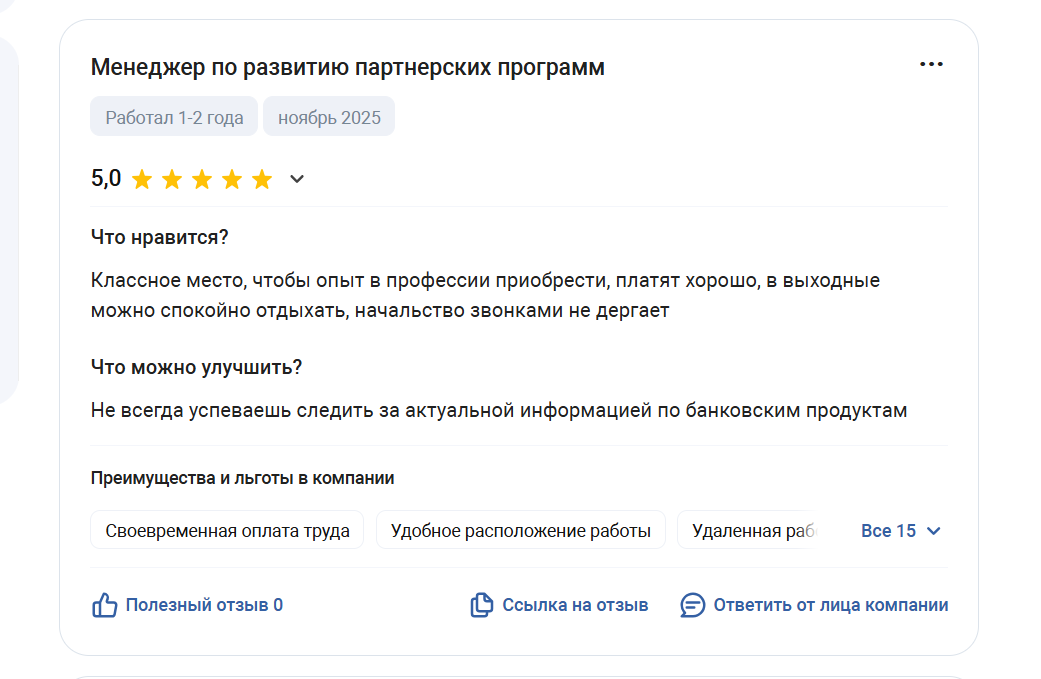Click the 5,0 rating score
Viewport: 1041px width, 679px height.
click(x=106, y=179)
